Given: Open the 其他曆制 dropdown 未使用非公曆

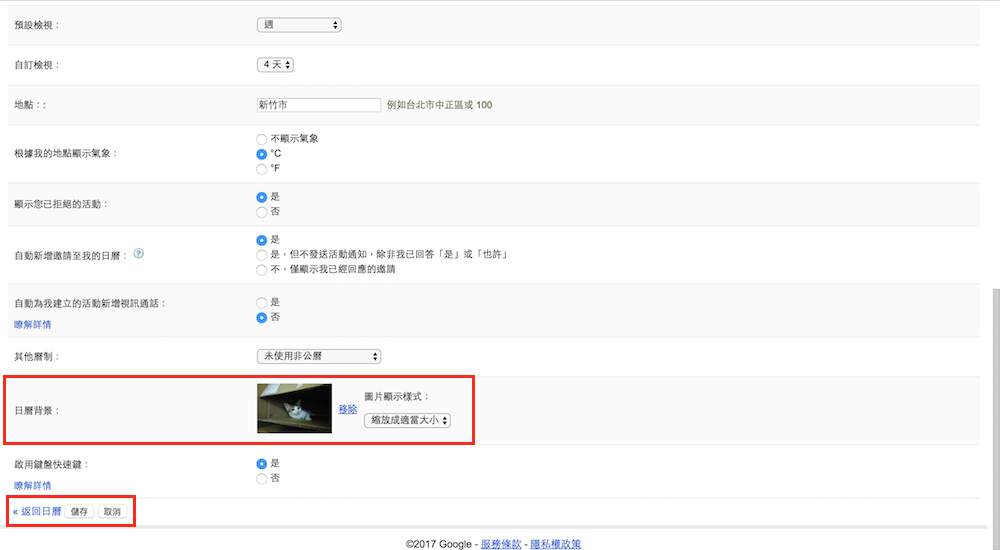Looking at the screenshot, I should tap(319, 356).
